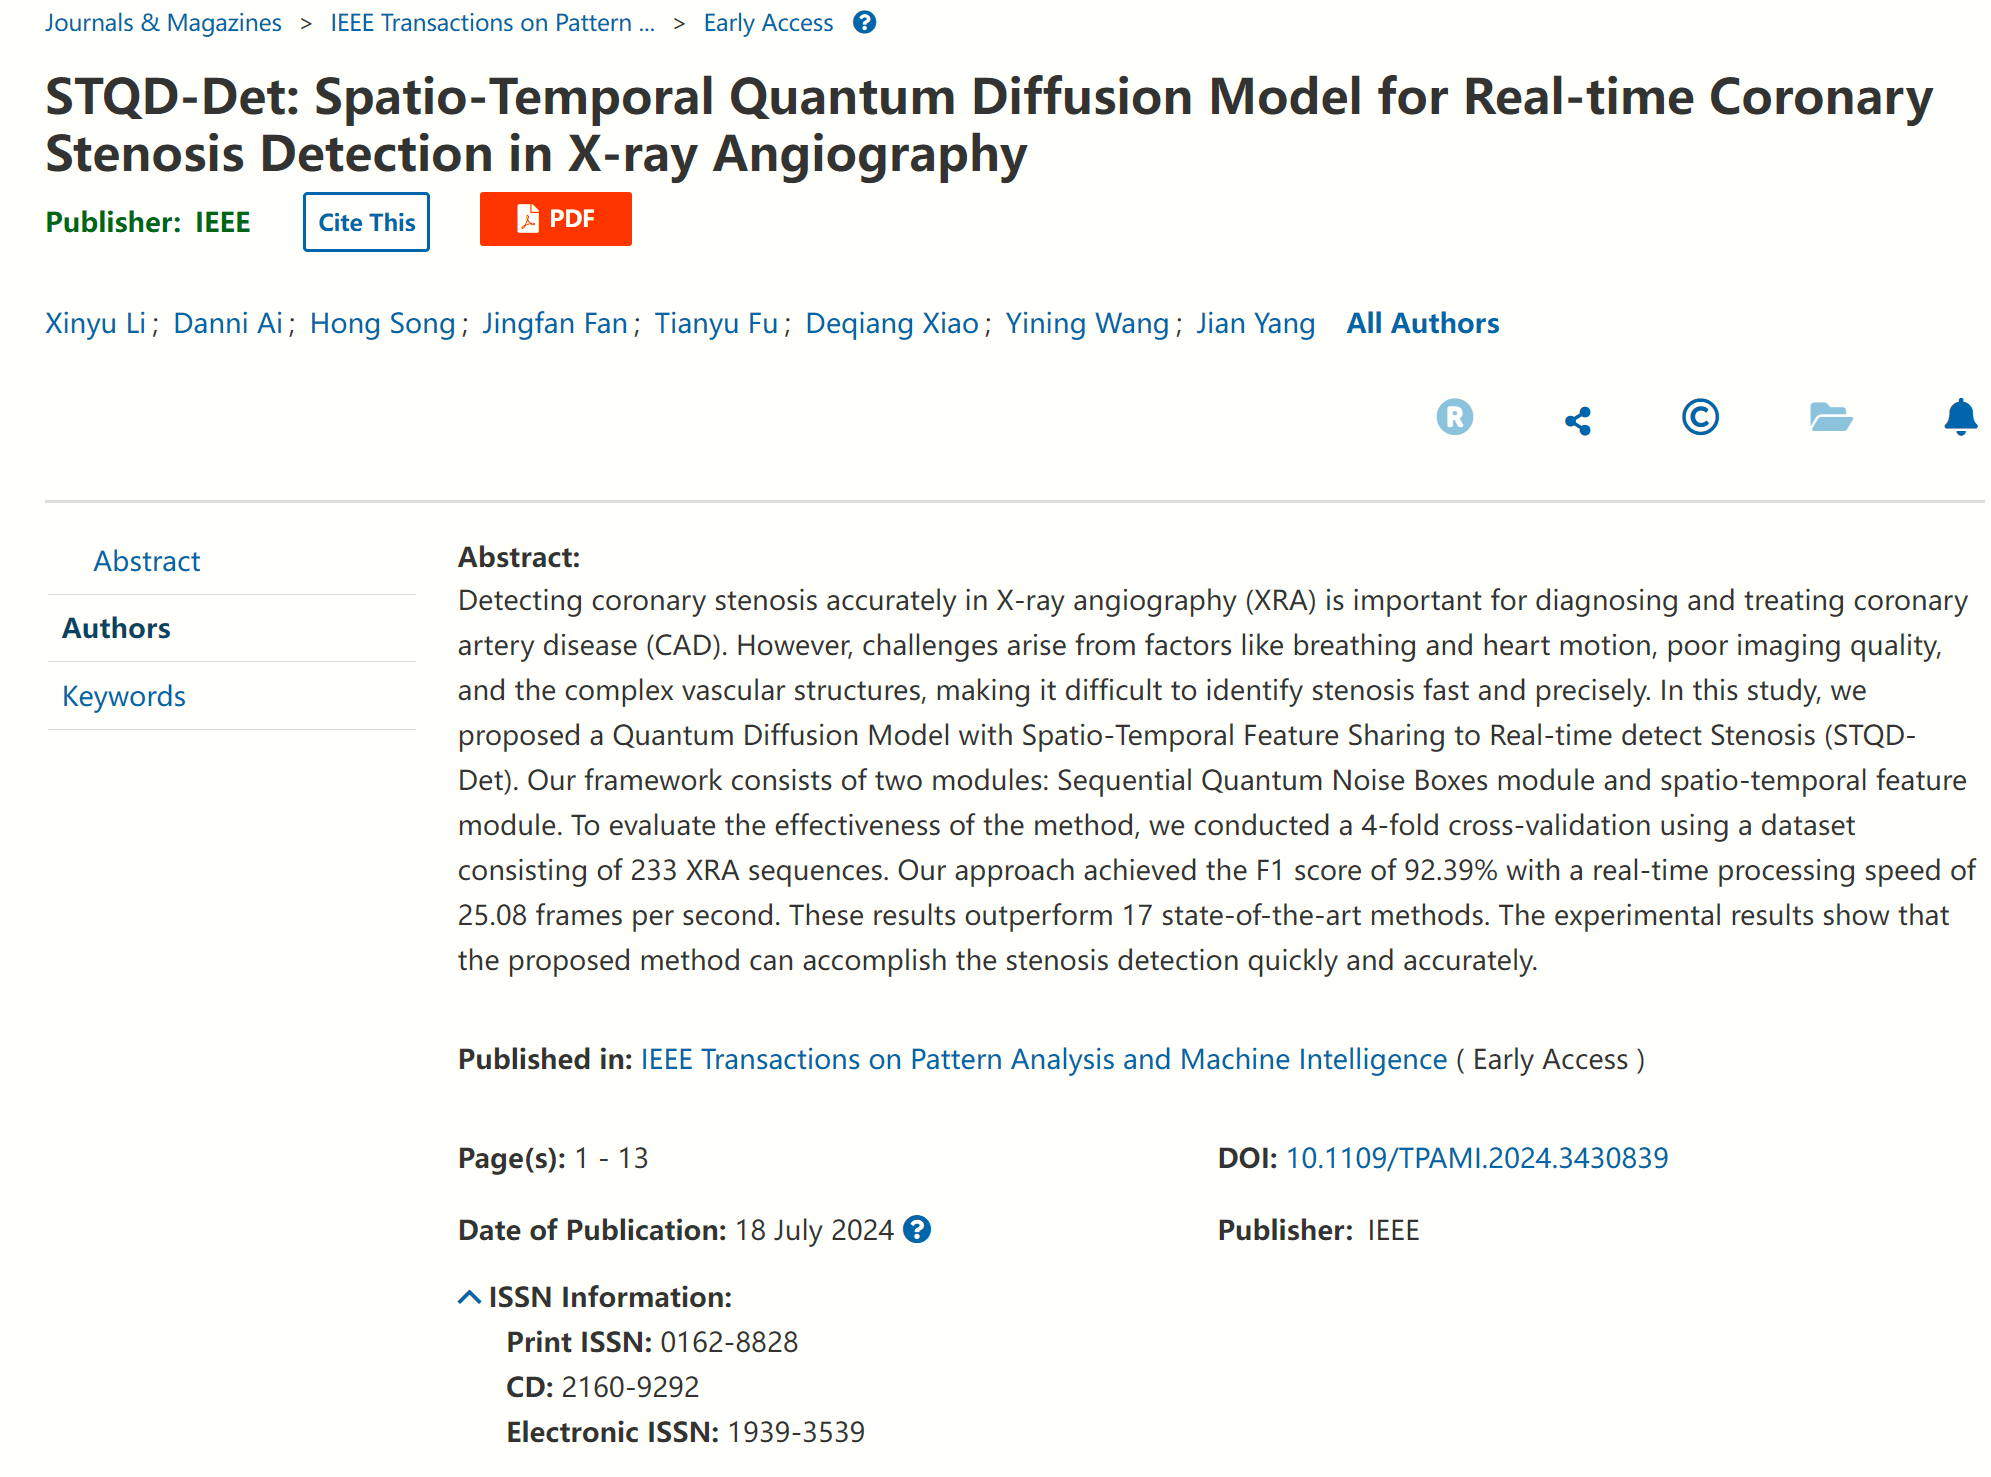Screen dimensions: 1991x1477
Task: Collapse the ISSN Information section
Action: click(x=470, y=1297)
